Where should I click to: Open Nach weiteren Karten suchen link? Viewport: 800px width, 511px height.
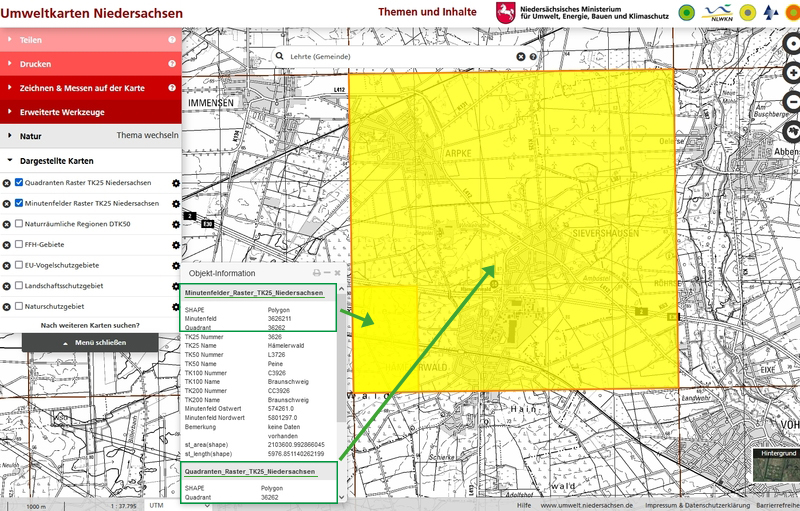(x=90, y=325)
